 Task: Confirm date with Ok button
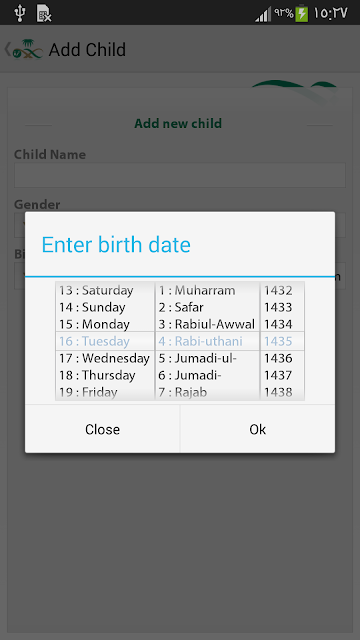258,429
